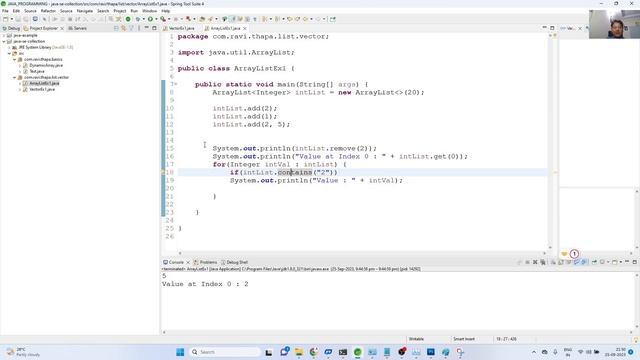Open the Project menu
The height and width of the screenshot is (360, 640).
click(x=120, y=11)
